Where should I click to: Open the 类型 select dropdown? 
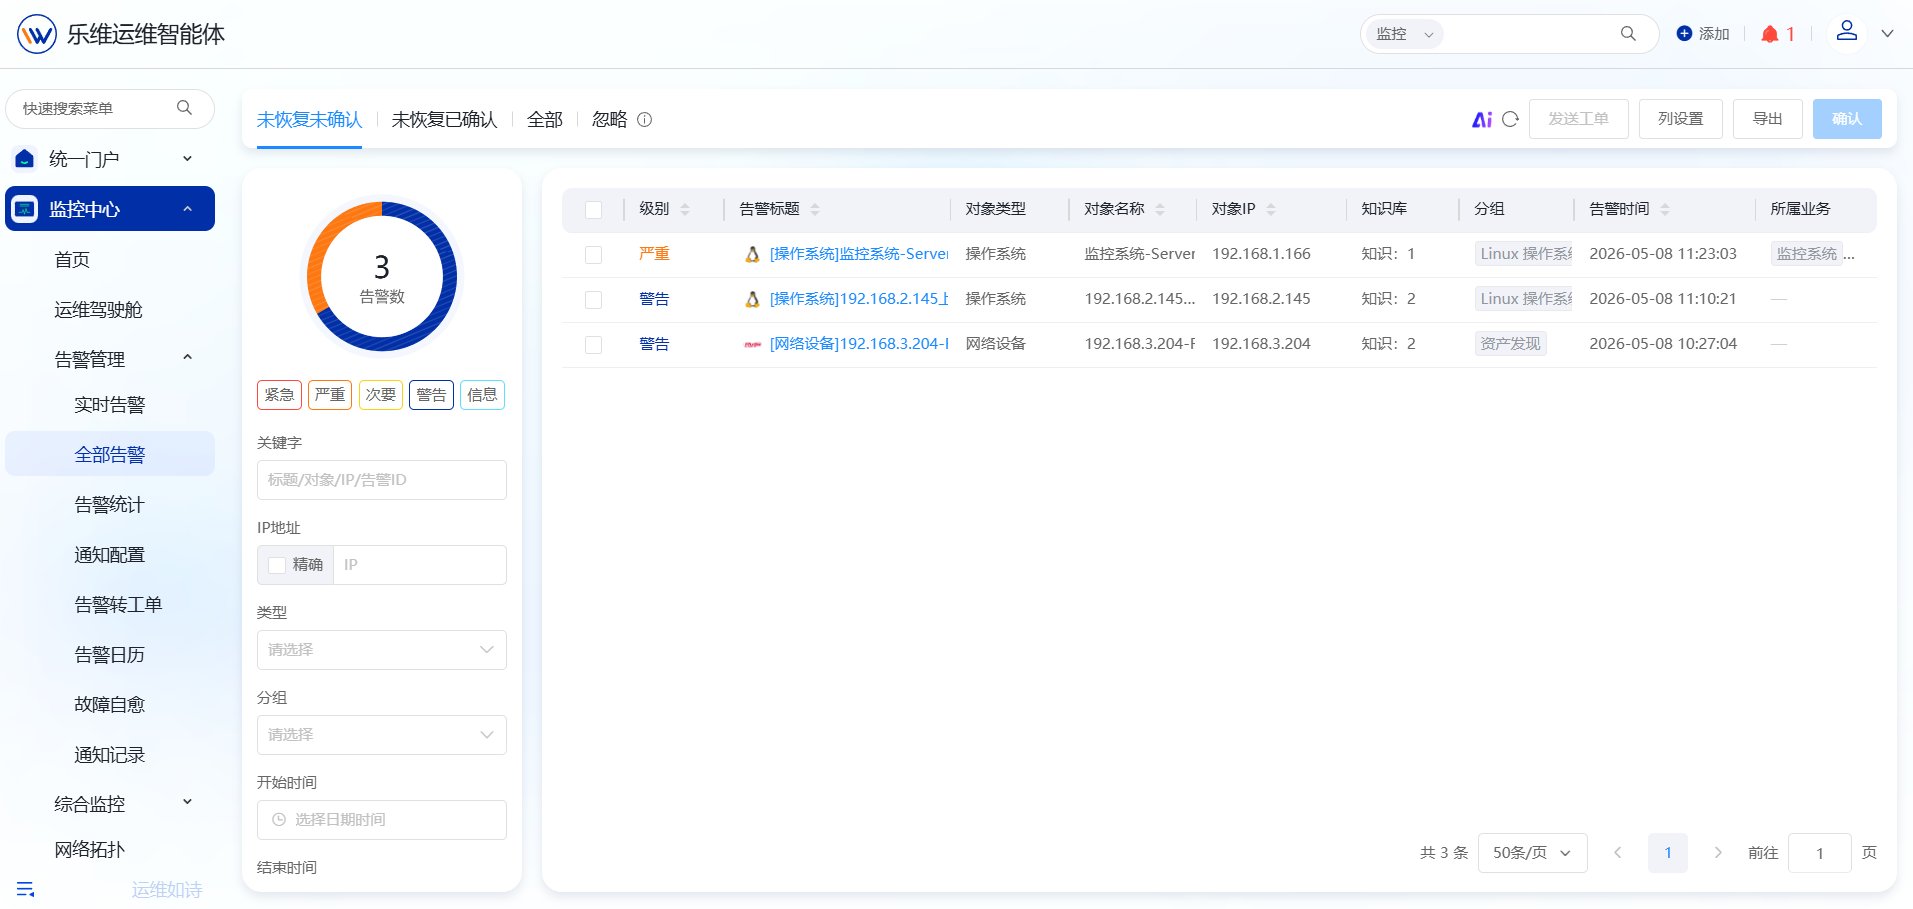click(x=382, y=650)
